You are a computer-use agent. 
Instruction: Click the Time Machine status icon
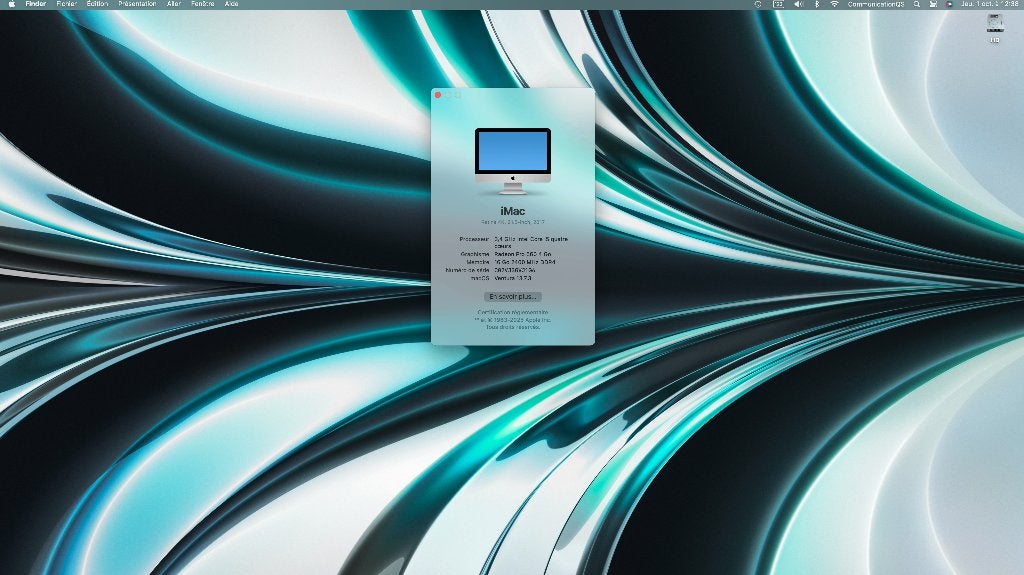(758, 4)
